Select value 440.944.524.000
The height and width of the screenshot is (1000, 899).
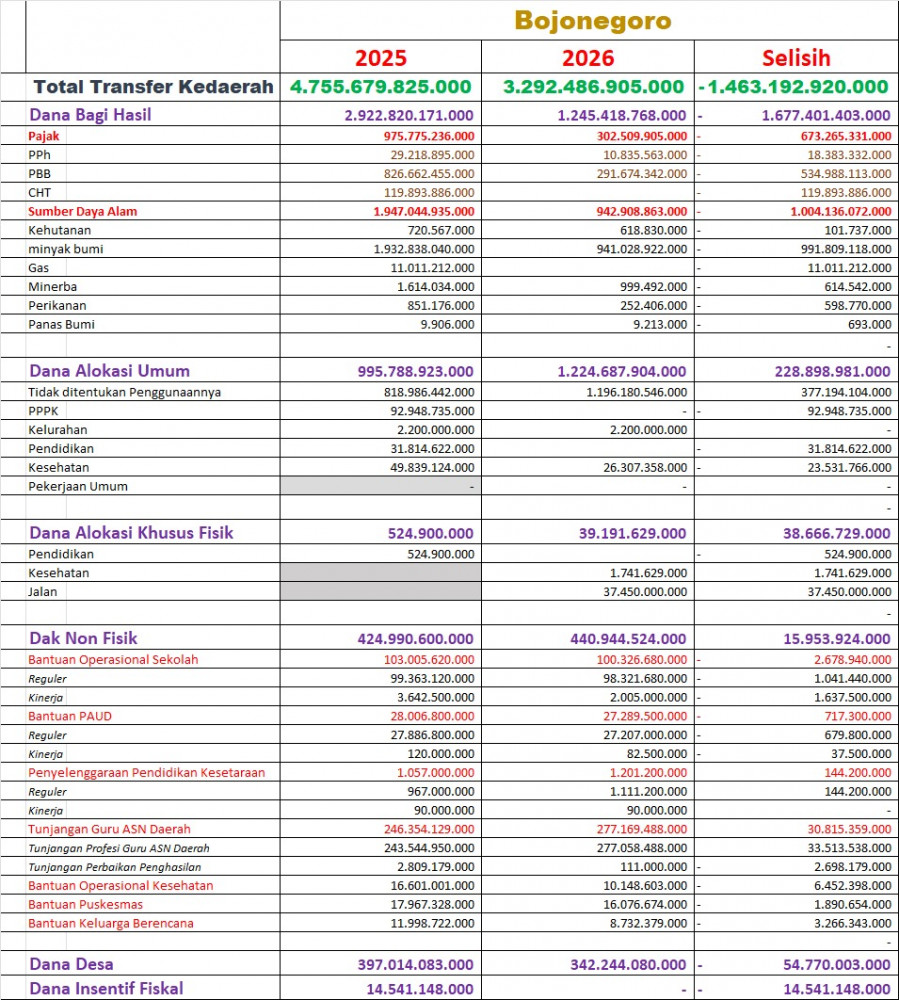tap(628, 639)
